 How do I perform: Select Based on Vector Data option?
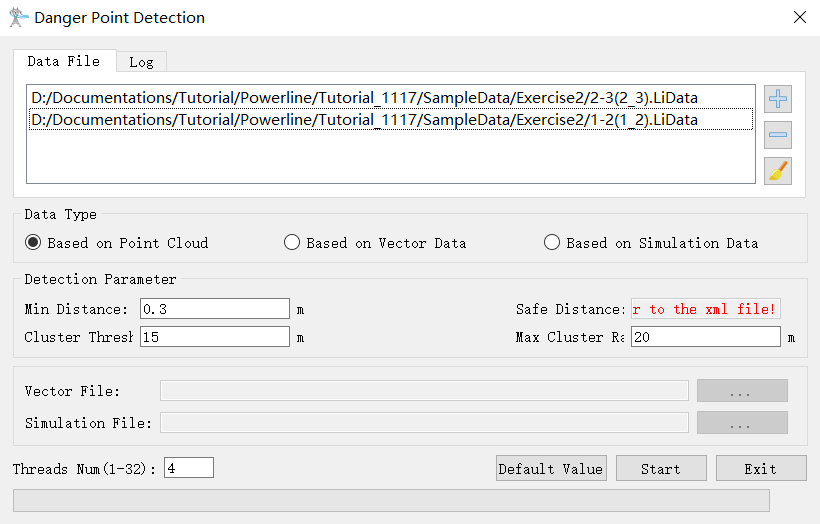(x=375, y=243)
